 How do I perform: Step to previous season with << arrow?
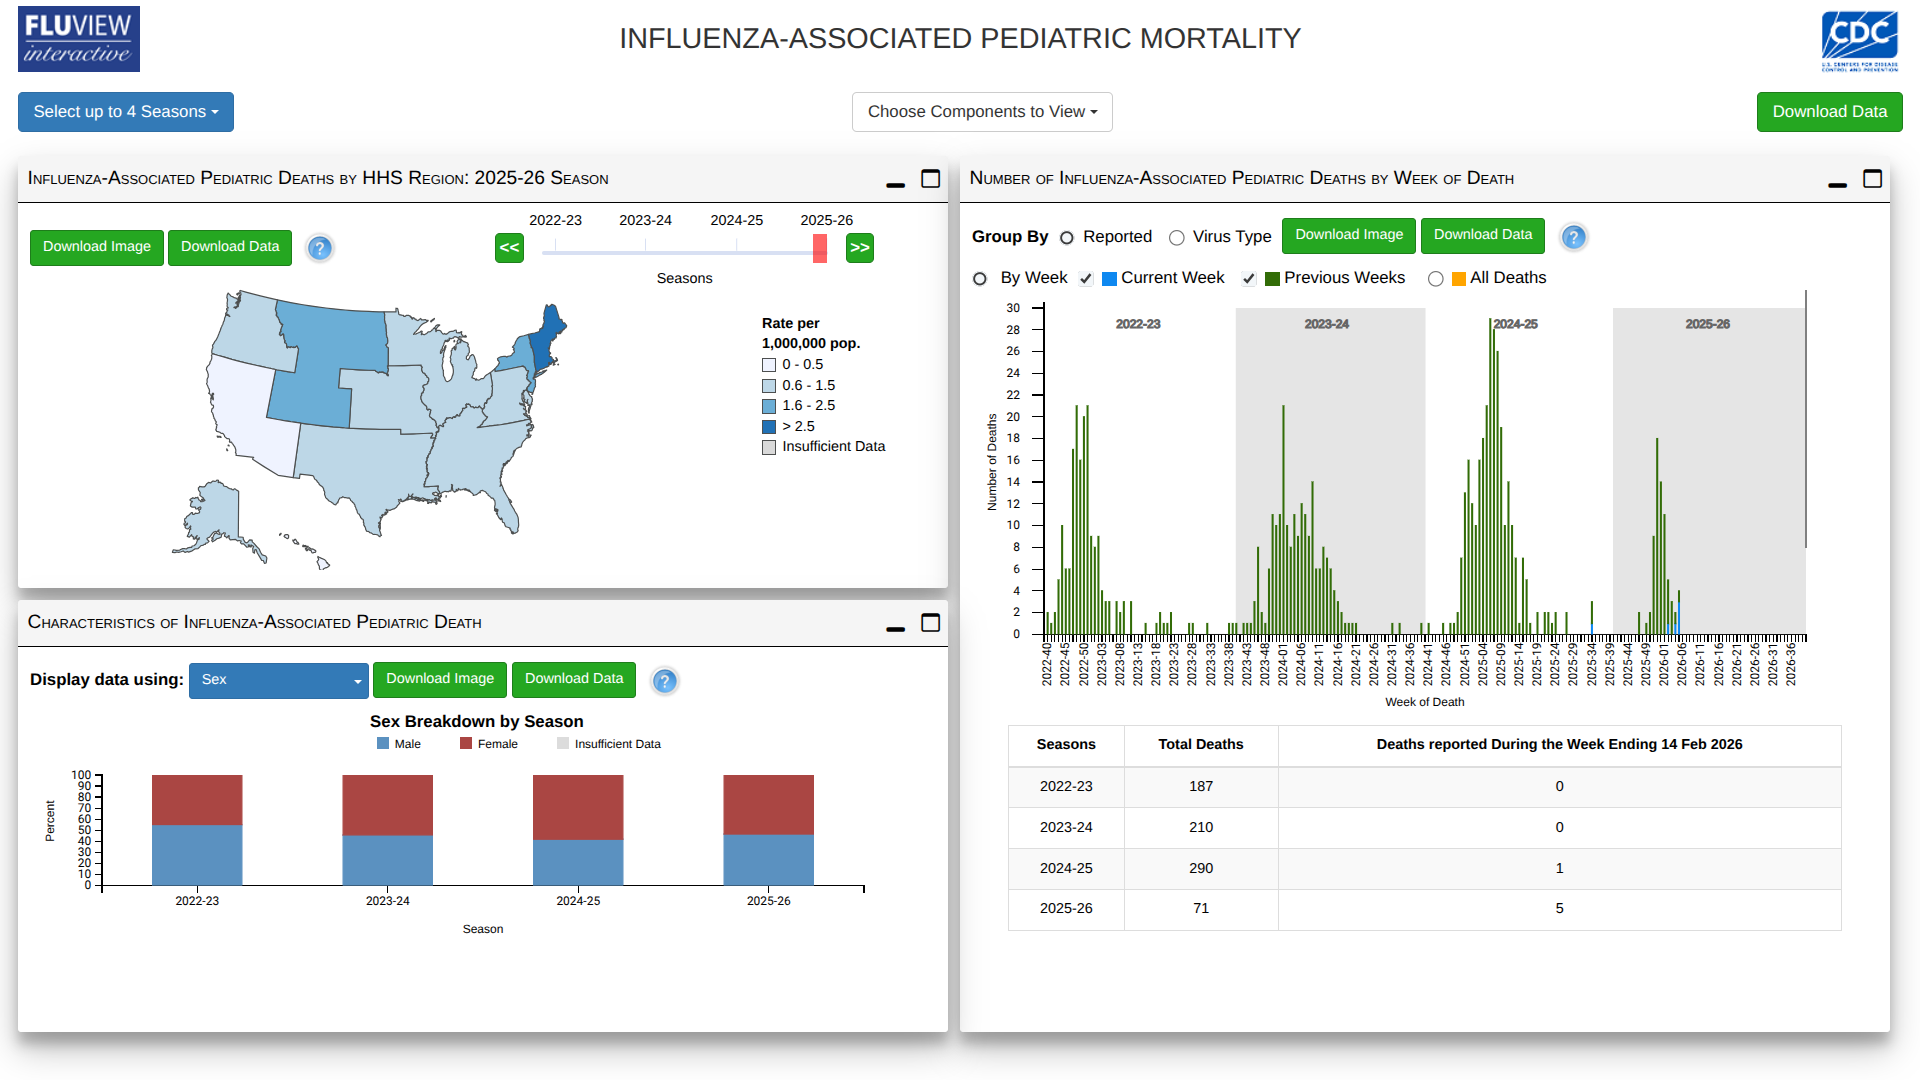pos(509,248)
